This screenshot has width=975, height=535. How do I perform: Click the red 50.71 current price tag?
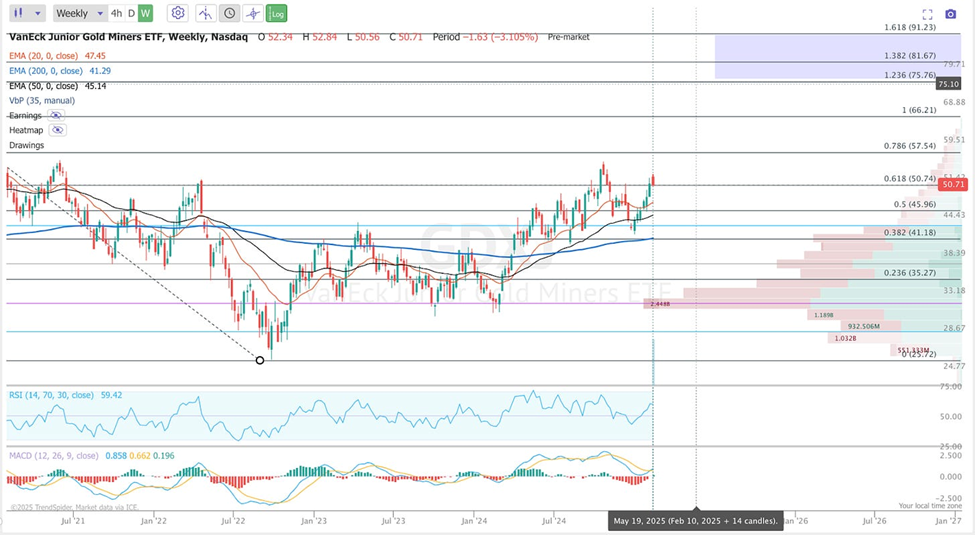click(952, 184)
